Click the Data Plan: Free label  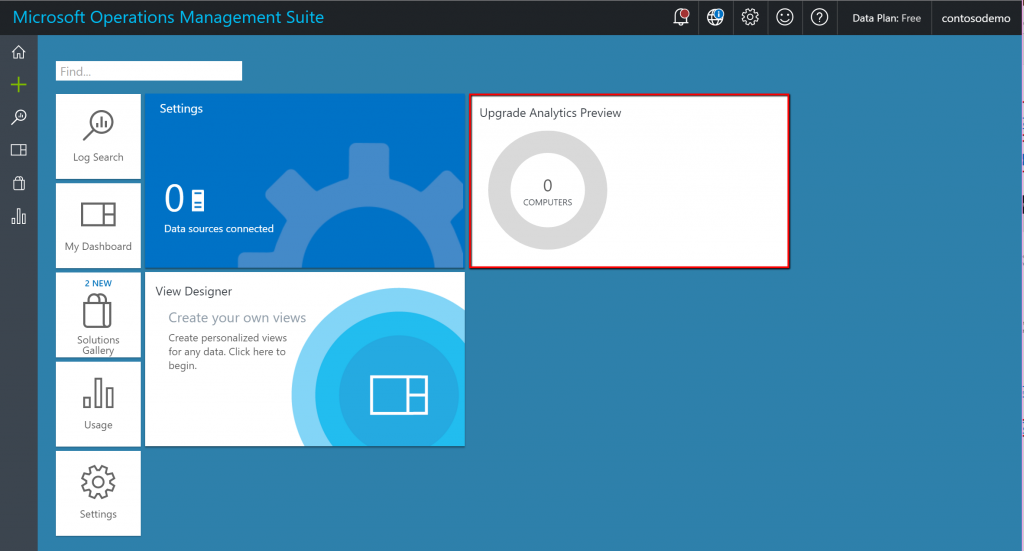tap(886, 18)
